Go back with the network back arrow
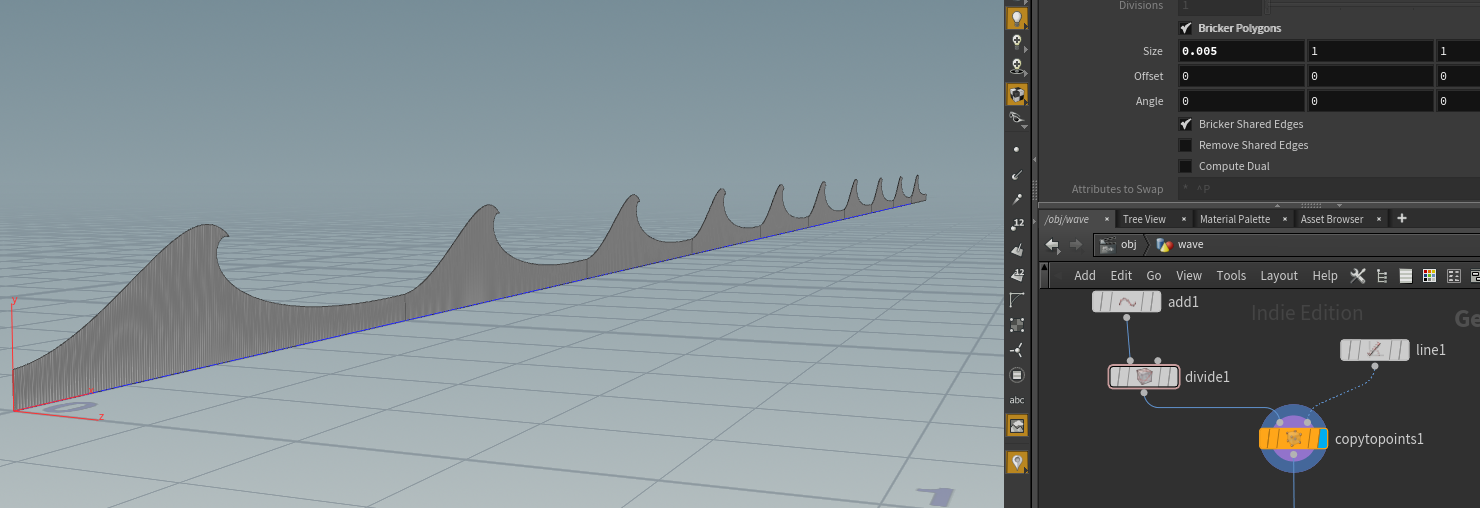 [1052, 244]
